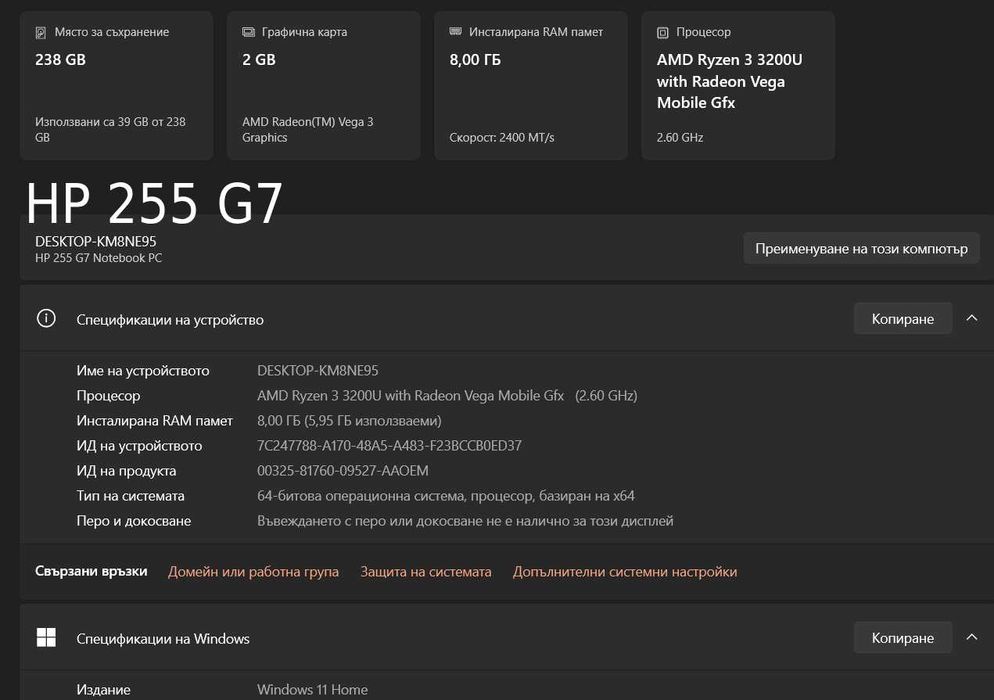This screenshot has width=994, height=700.
Task: Open the Инсталирана RAM памет 8,00 ГБ card
Action: click(x=531, y=86)
